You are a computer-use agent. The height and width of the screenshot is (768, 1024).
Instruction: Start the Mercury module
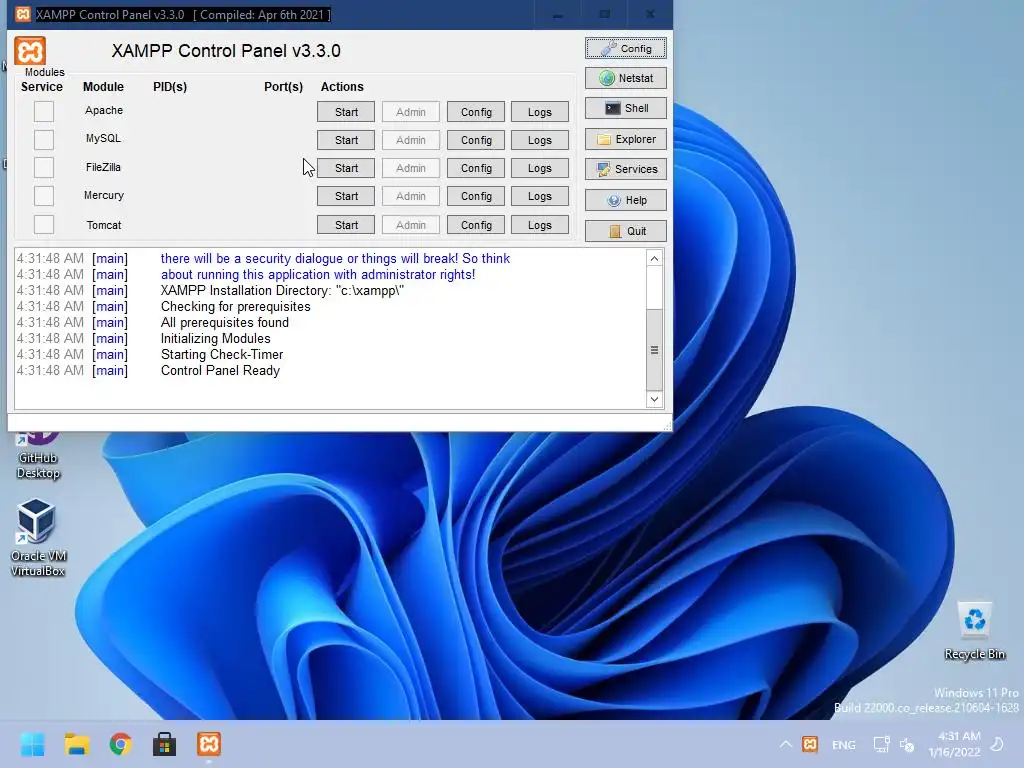tap(346, 196)
